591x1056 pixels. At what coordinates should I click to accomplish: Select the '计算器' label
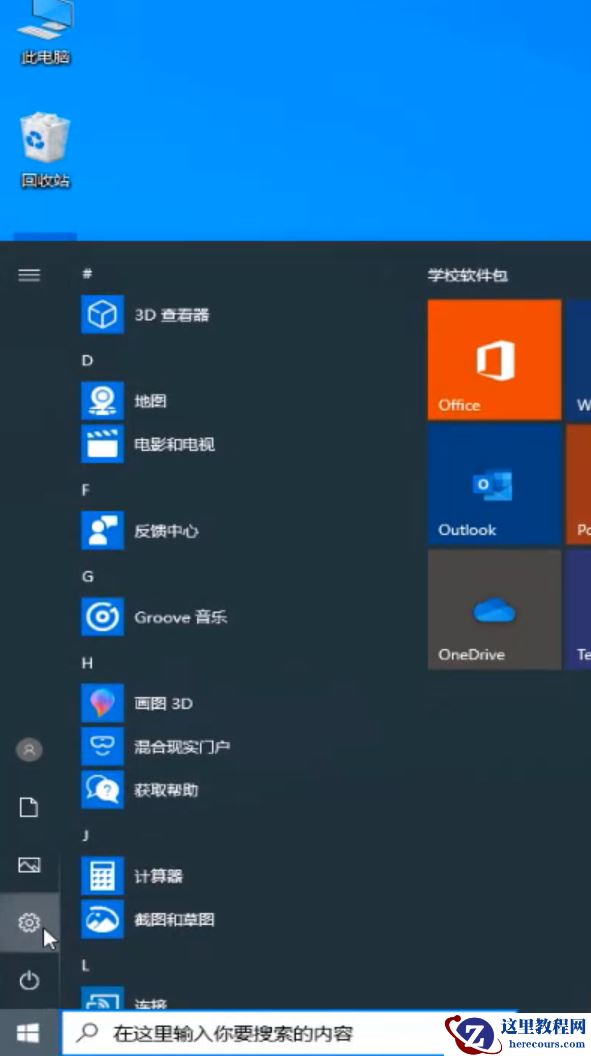pyautogui.click(x=158, y=876)
